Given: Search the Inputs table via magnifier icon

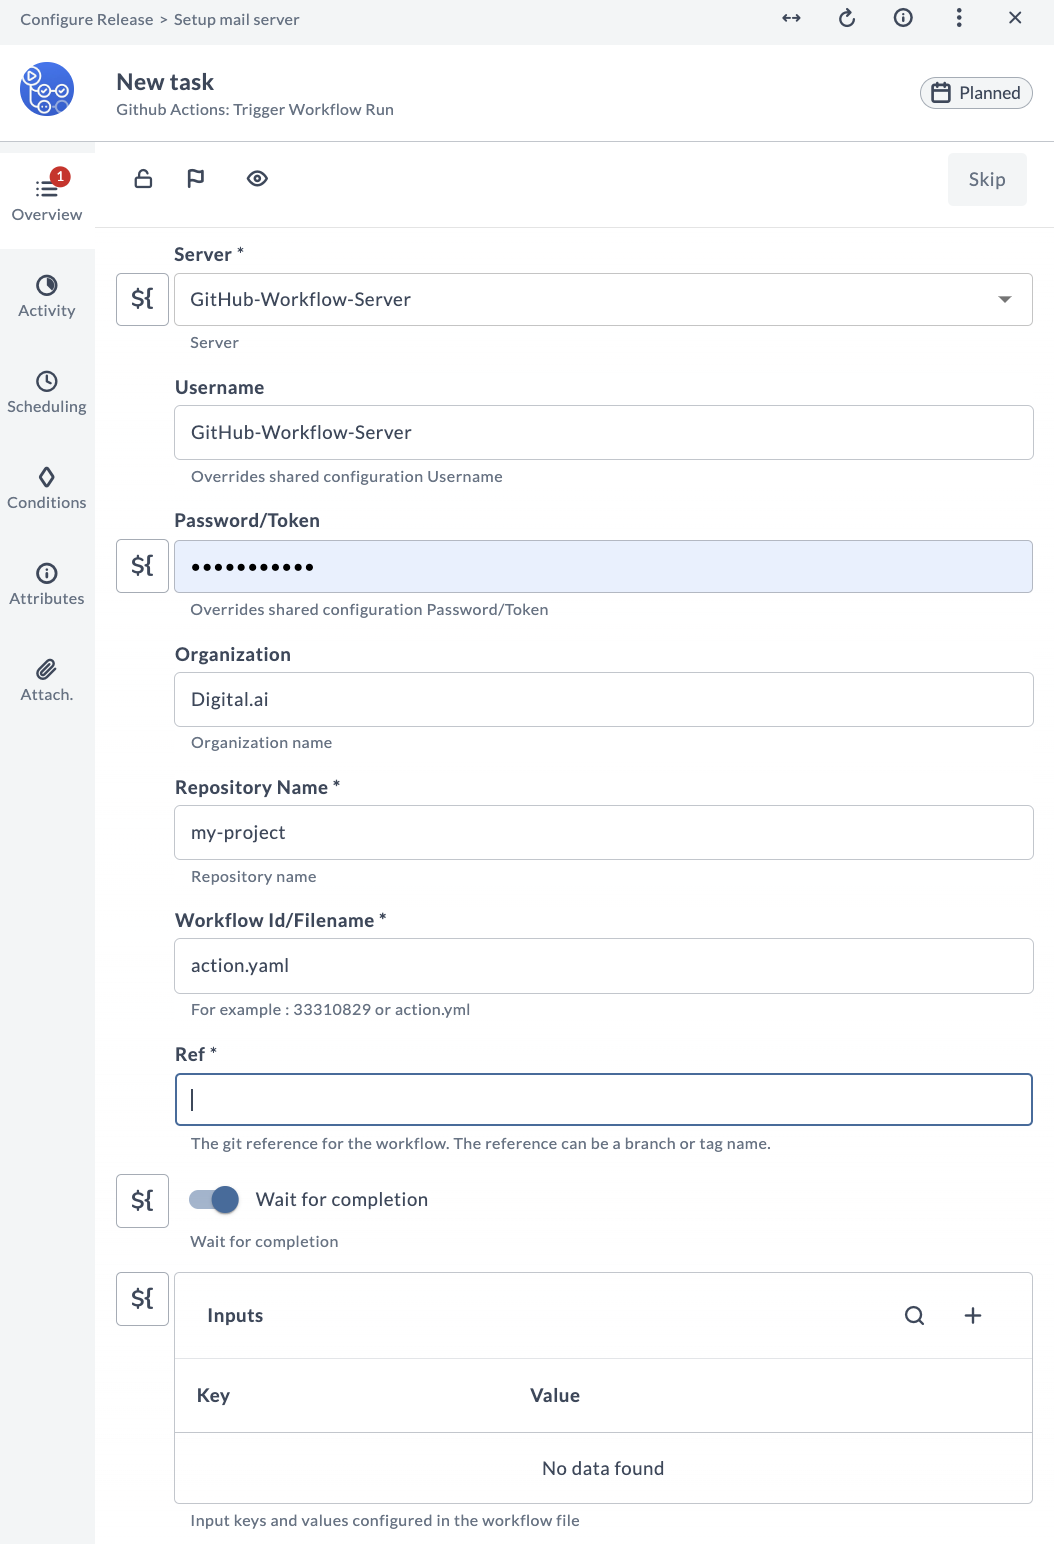Looking at the screenshot, I should pos(915,1315).
